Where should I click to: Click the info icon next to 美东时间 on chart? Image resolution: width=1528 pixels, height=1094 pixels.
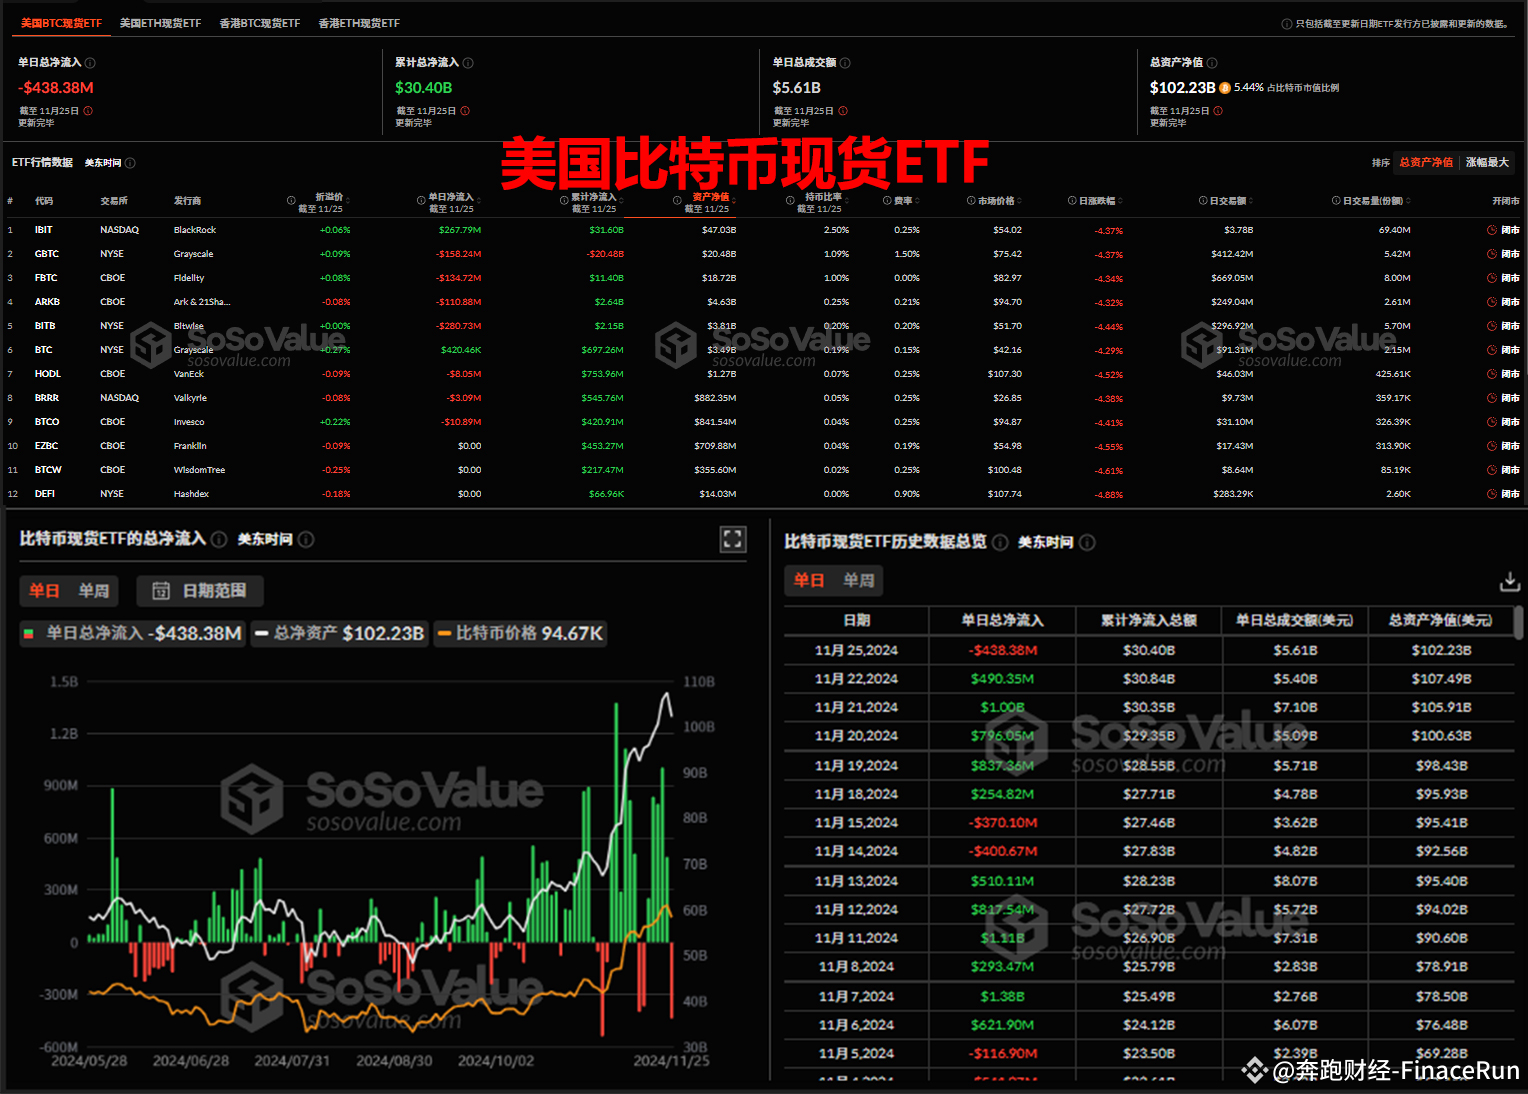(x=305, y=539)
